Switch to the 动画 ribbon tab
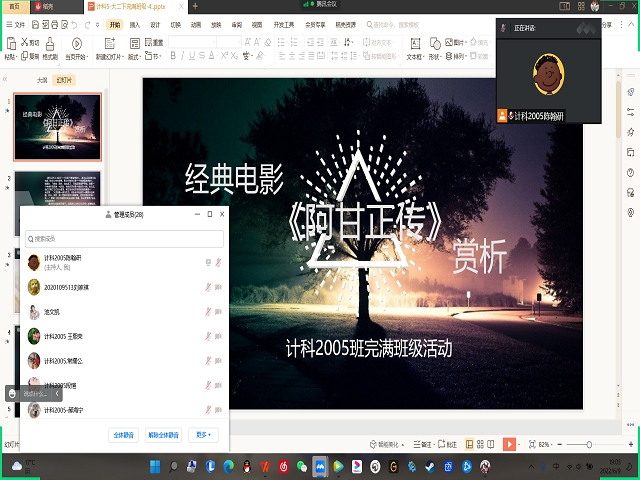 coord(196,25)
